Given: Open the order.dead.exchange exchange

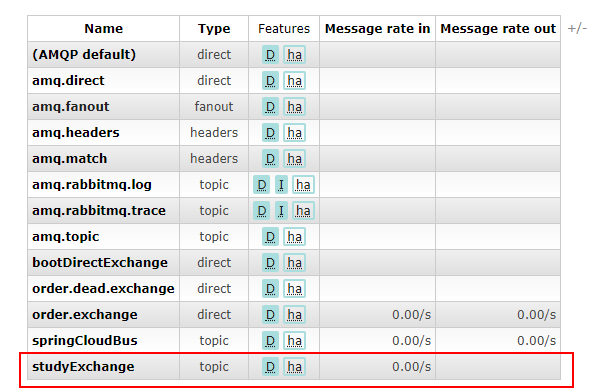Looking at the screenshot, I should pos(103,289).
